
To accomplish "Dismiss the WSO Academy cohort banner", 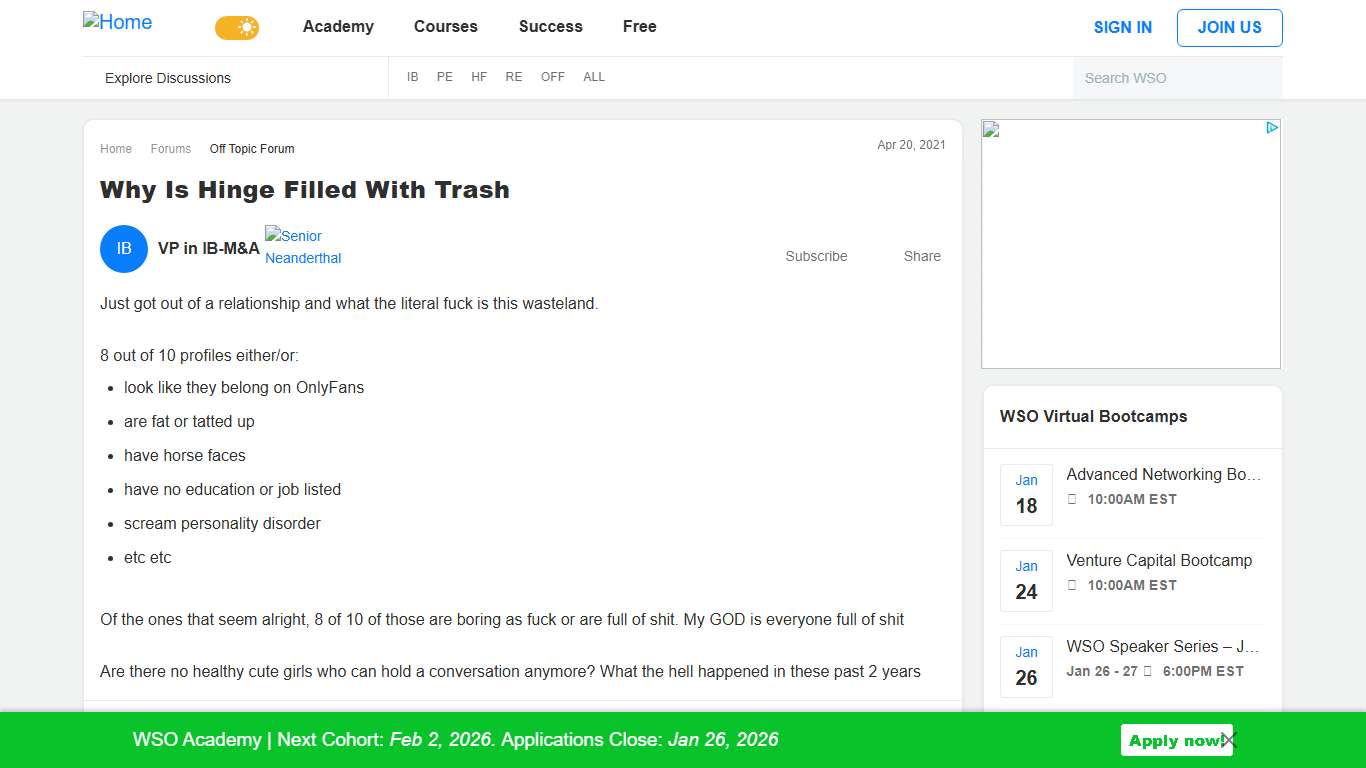I will point(1228,740).
